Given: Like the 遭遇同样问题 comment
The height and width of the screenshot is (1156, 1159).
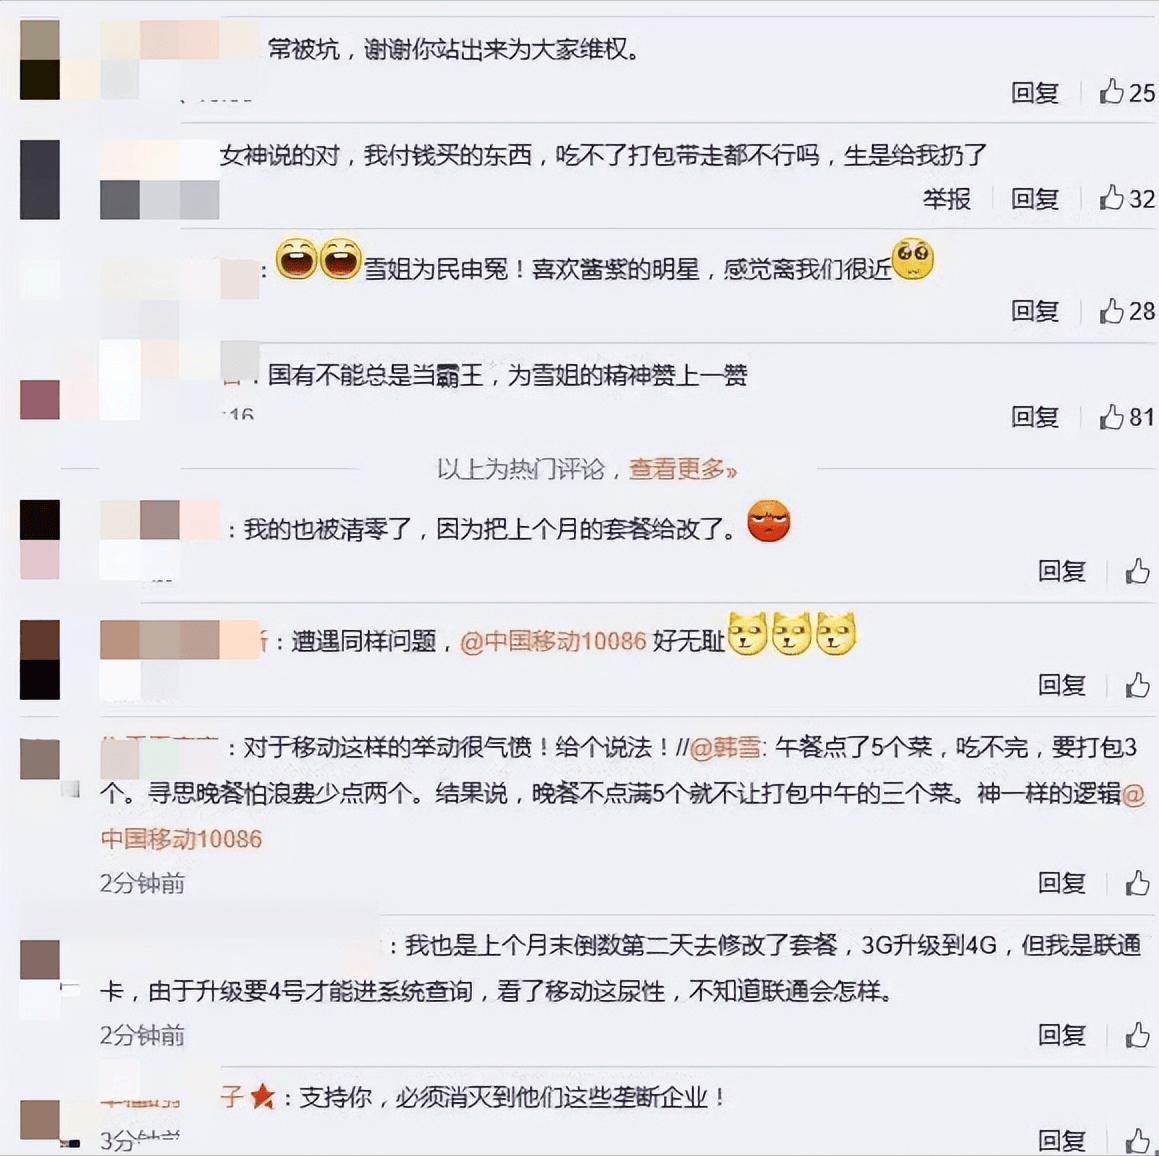Looking at the screenshot, I should [1138, 684].
